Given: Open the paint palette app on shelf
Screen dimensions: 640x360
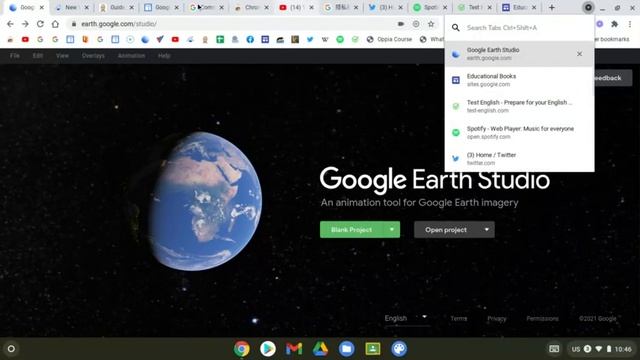Looking at the screenshot, I should [x=399, y=349].
